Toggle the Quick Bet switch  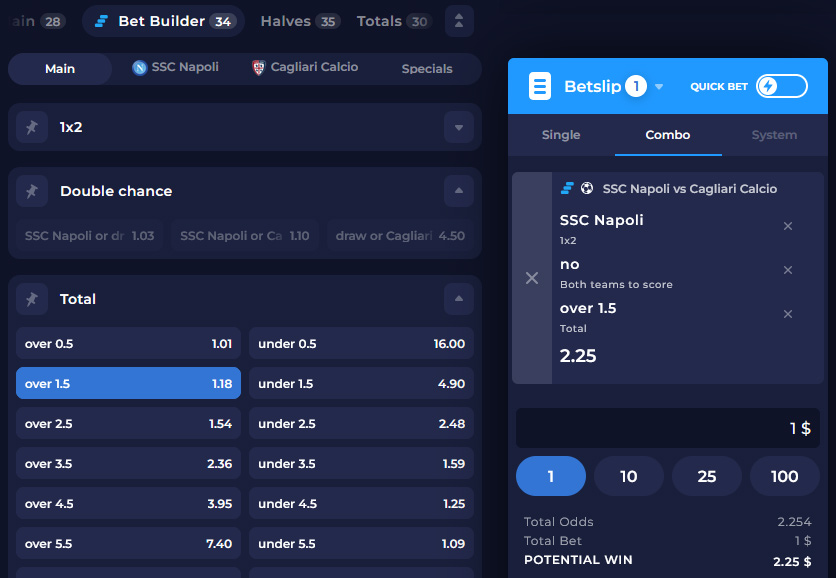(782, 86)
